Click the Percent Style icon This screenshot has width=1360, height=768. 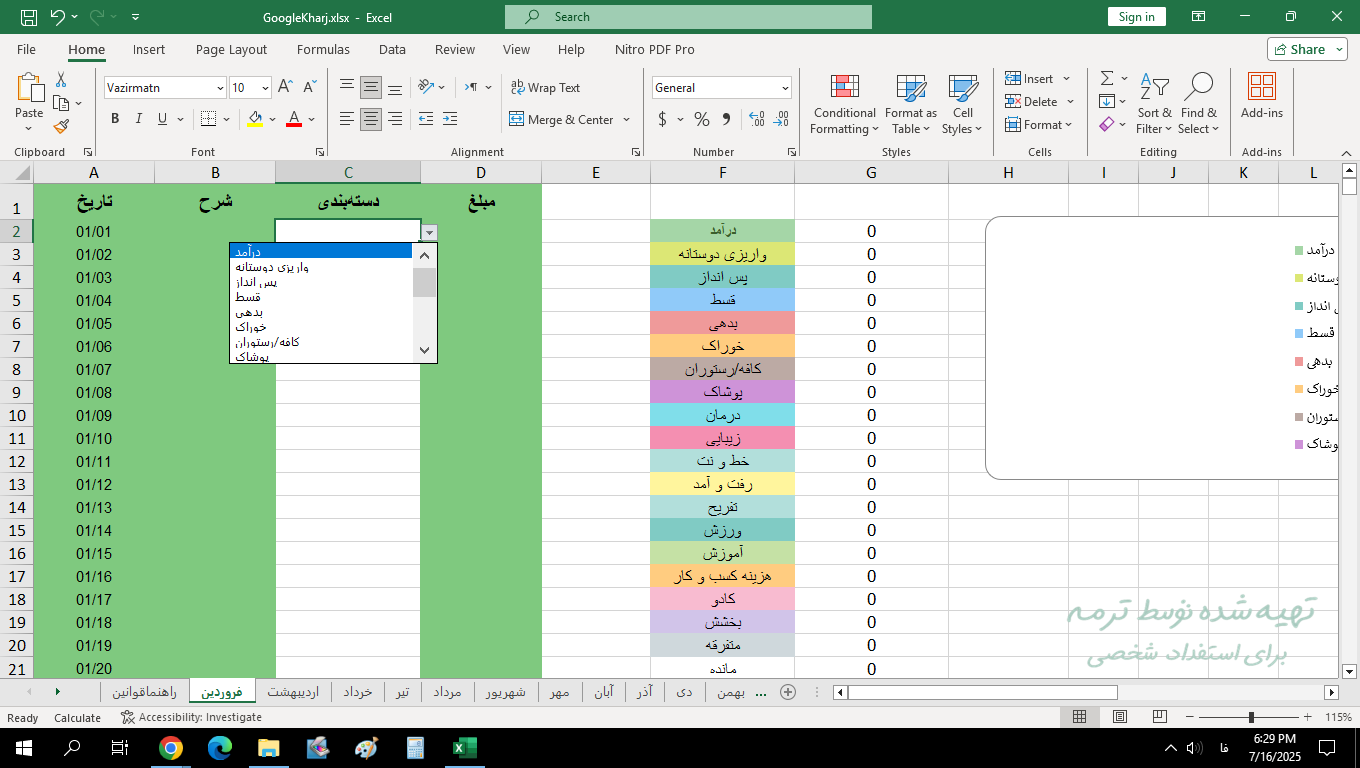(x=702, y=120)
